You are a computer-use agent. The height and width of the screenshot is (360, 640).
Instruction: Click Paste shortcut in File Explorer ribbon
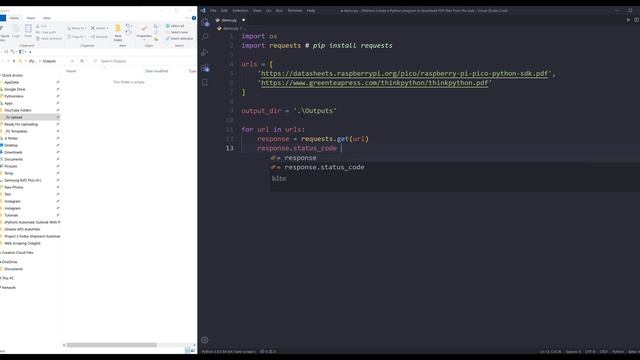[x=49, y=38]
